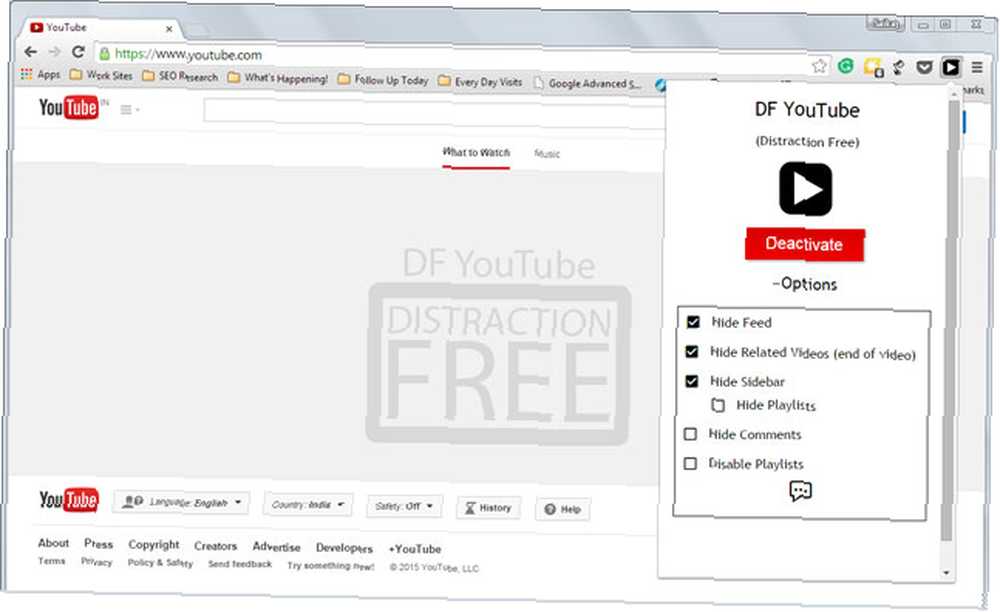Viewport: 1000px width, 612px height.
Task: Click the feedback chat bubble icon
Action: coord(800,491)
